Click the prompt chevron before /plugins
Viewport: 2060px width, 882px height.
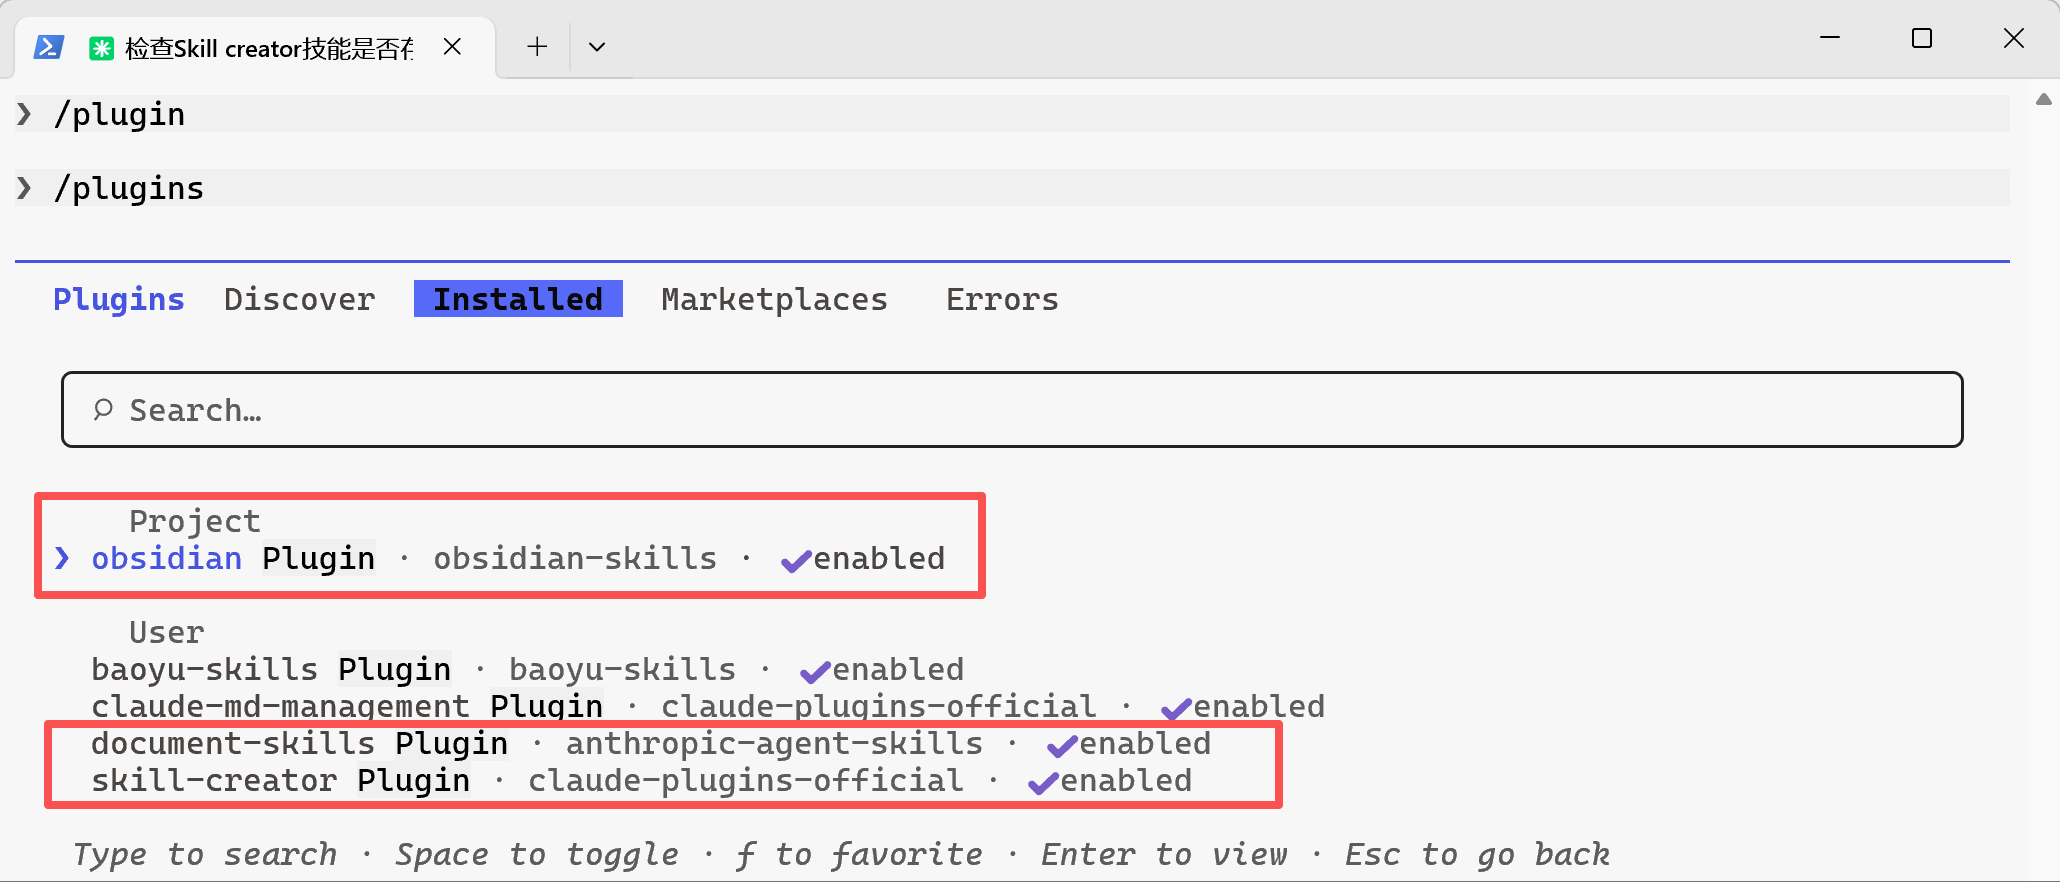pos(24,188)
